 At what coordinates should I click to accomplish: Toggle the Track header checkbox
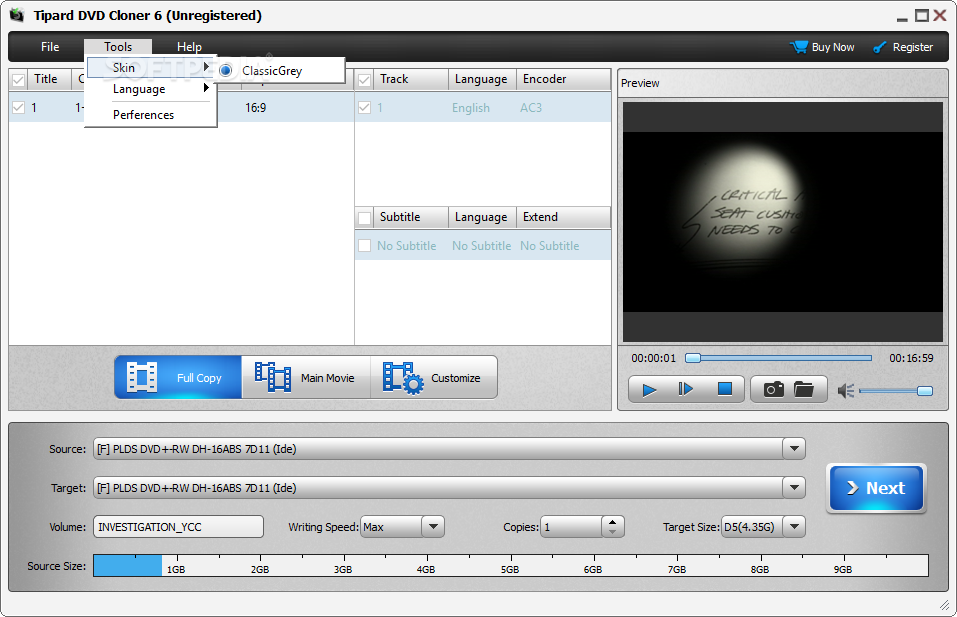pyautogui.click(x=364, y=80)
